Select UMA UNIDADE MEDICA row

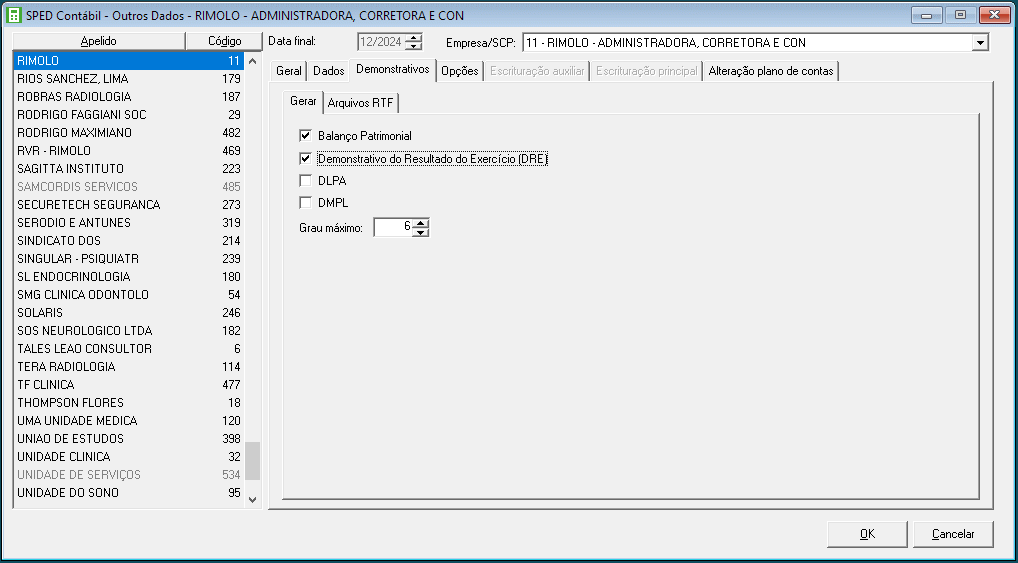pos(129,421)
